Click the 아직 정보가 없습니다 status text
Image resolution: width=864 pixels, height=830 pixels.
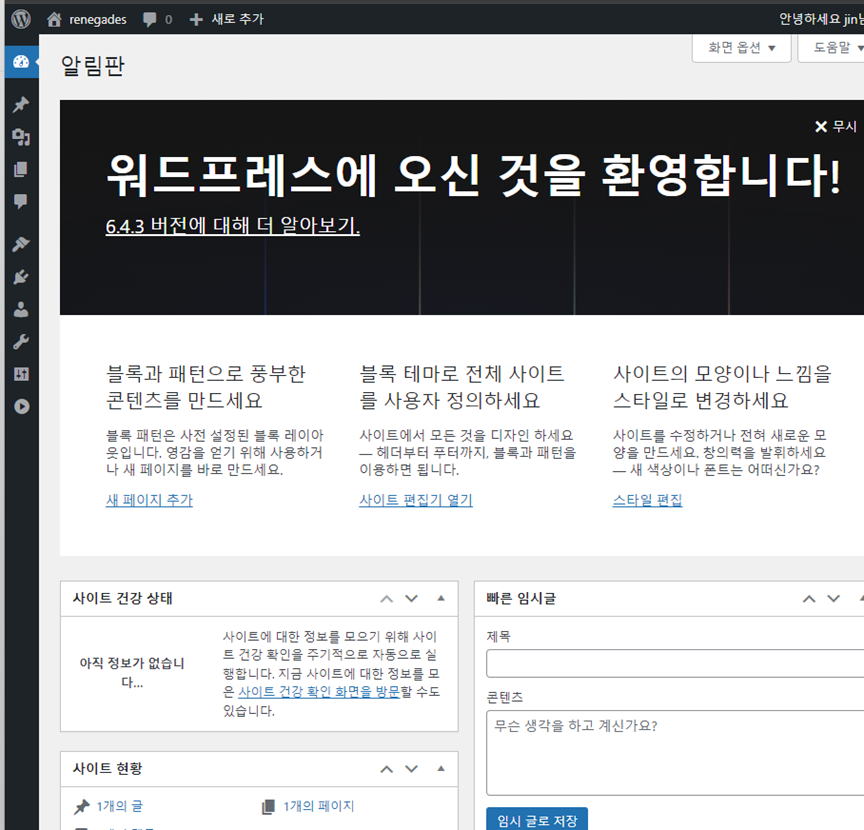132,672
